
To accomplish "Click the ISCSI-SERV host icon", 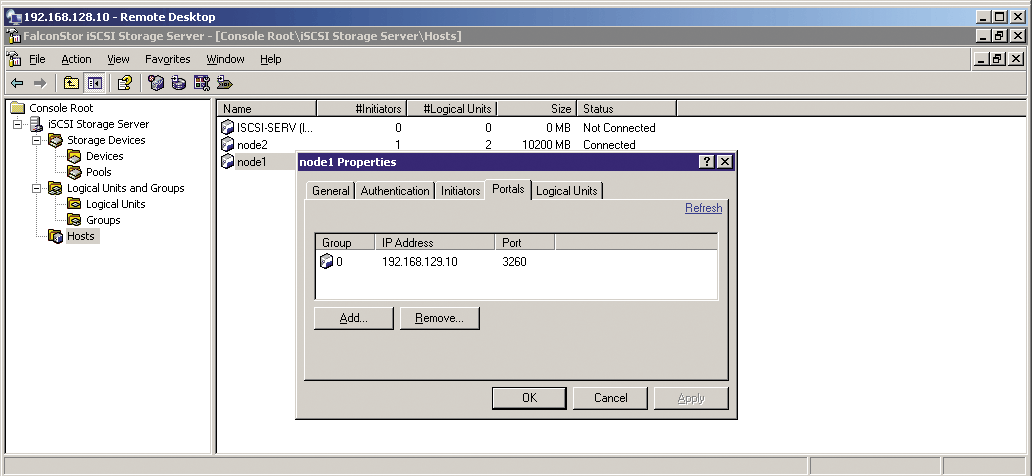I will coord(227,127).
